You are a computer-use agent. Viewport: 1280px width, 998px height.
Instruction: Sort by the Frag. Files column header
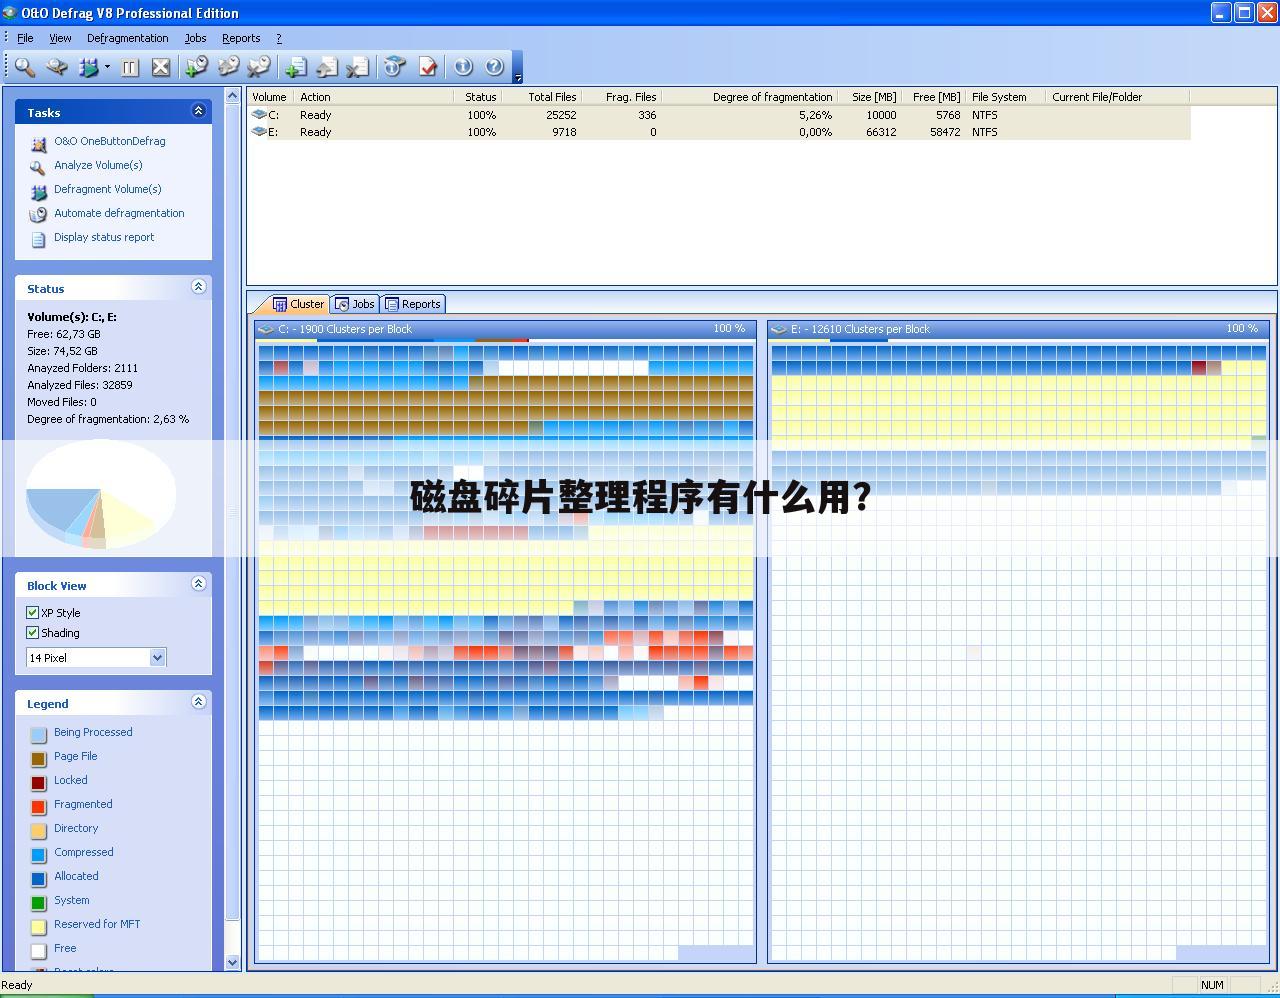click(x=621, y=97)
